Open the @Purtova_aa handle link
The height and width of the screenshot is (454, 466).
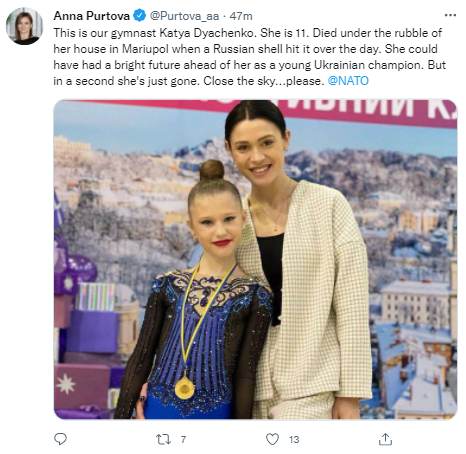click(184, 16)
